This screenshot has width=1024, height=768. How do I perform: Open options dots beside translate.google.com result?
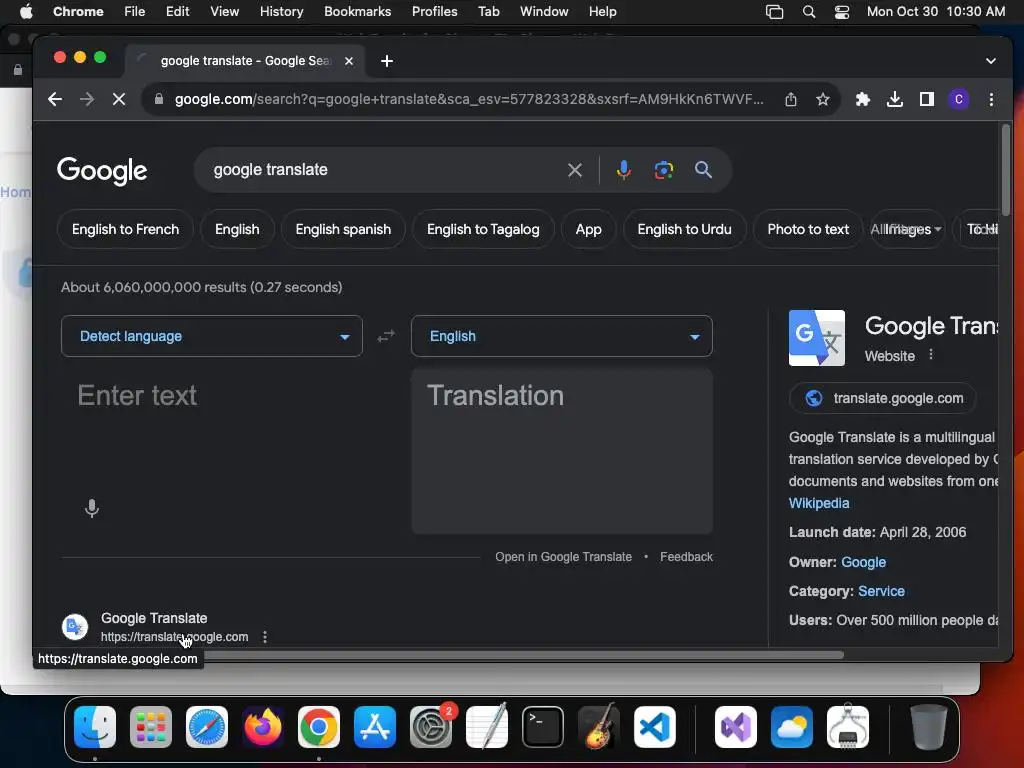(x=264, y=637)
